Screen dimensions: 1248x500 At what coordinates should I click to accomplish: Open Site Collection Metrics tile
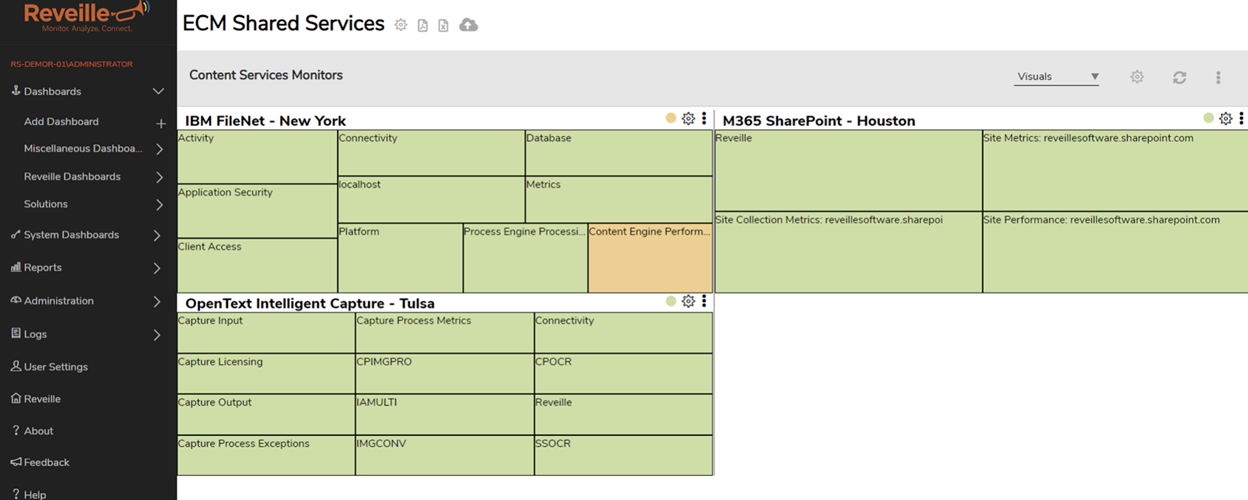(x=849, y=252)
